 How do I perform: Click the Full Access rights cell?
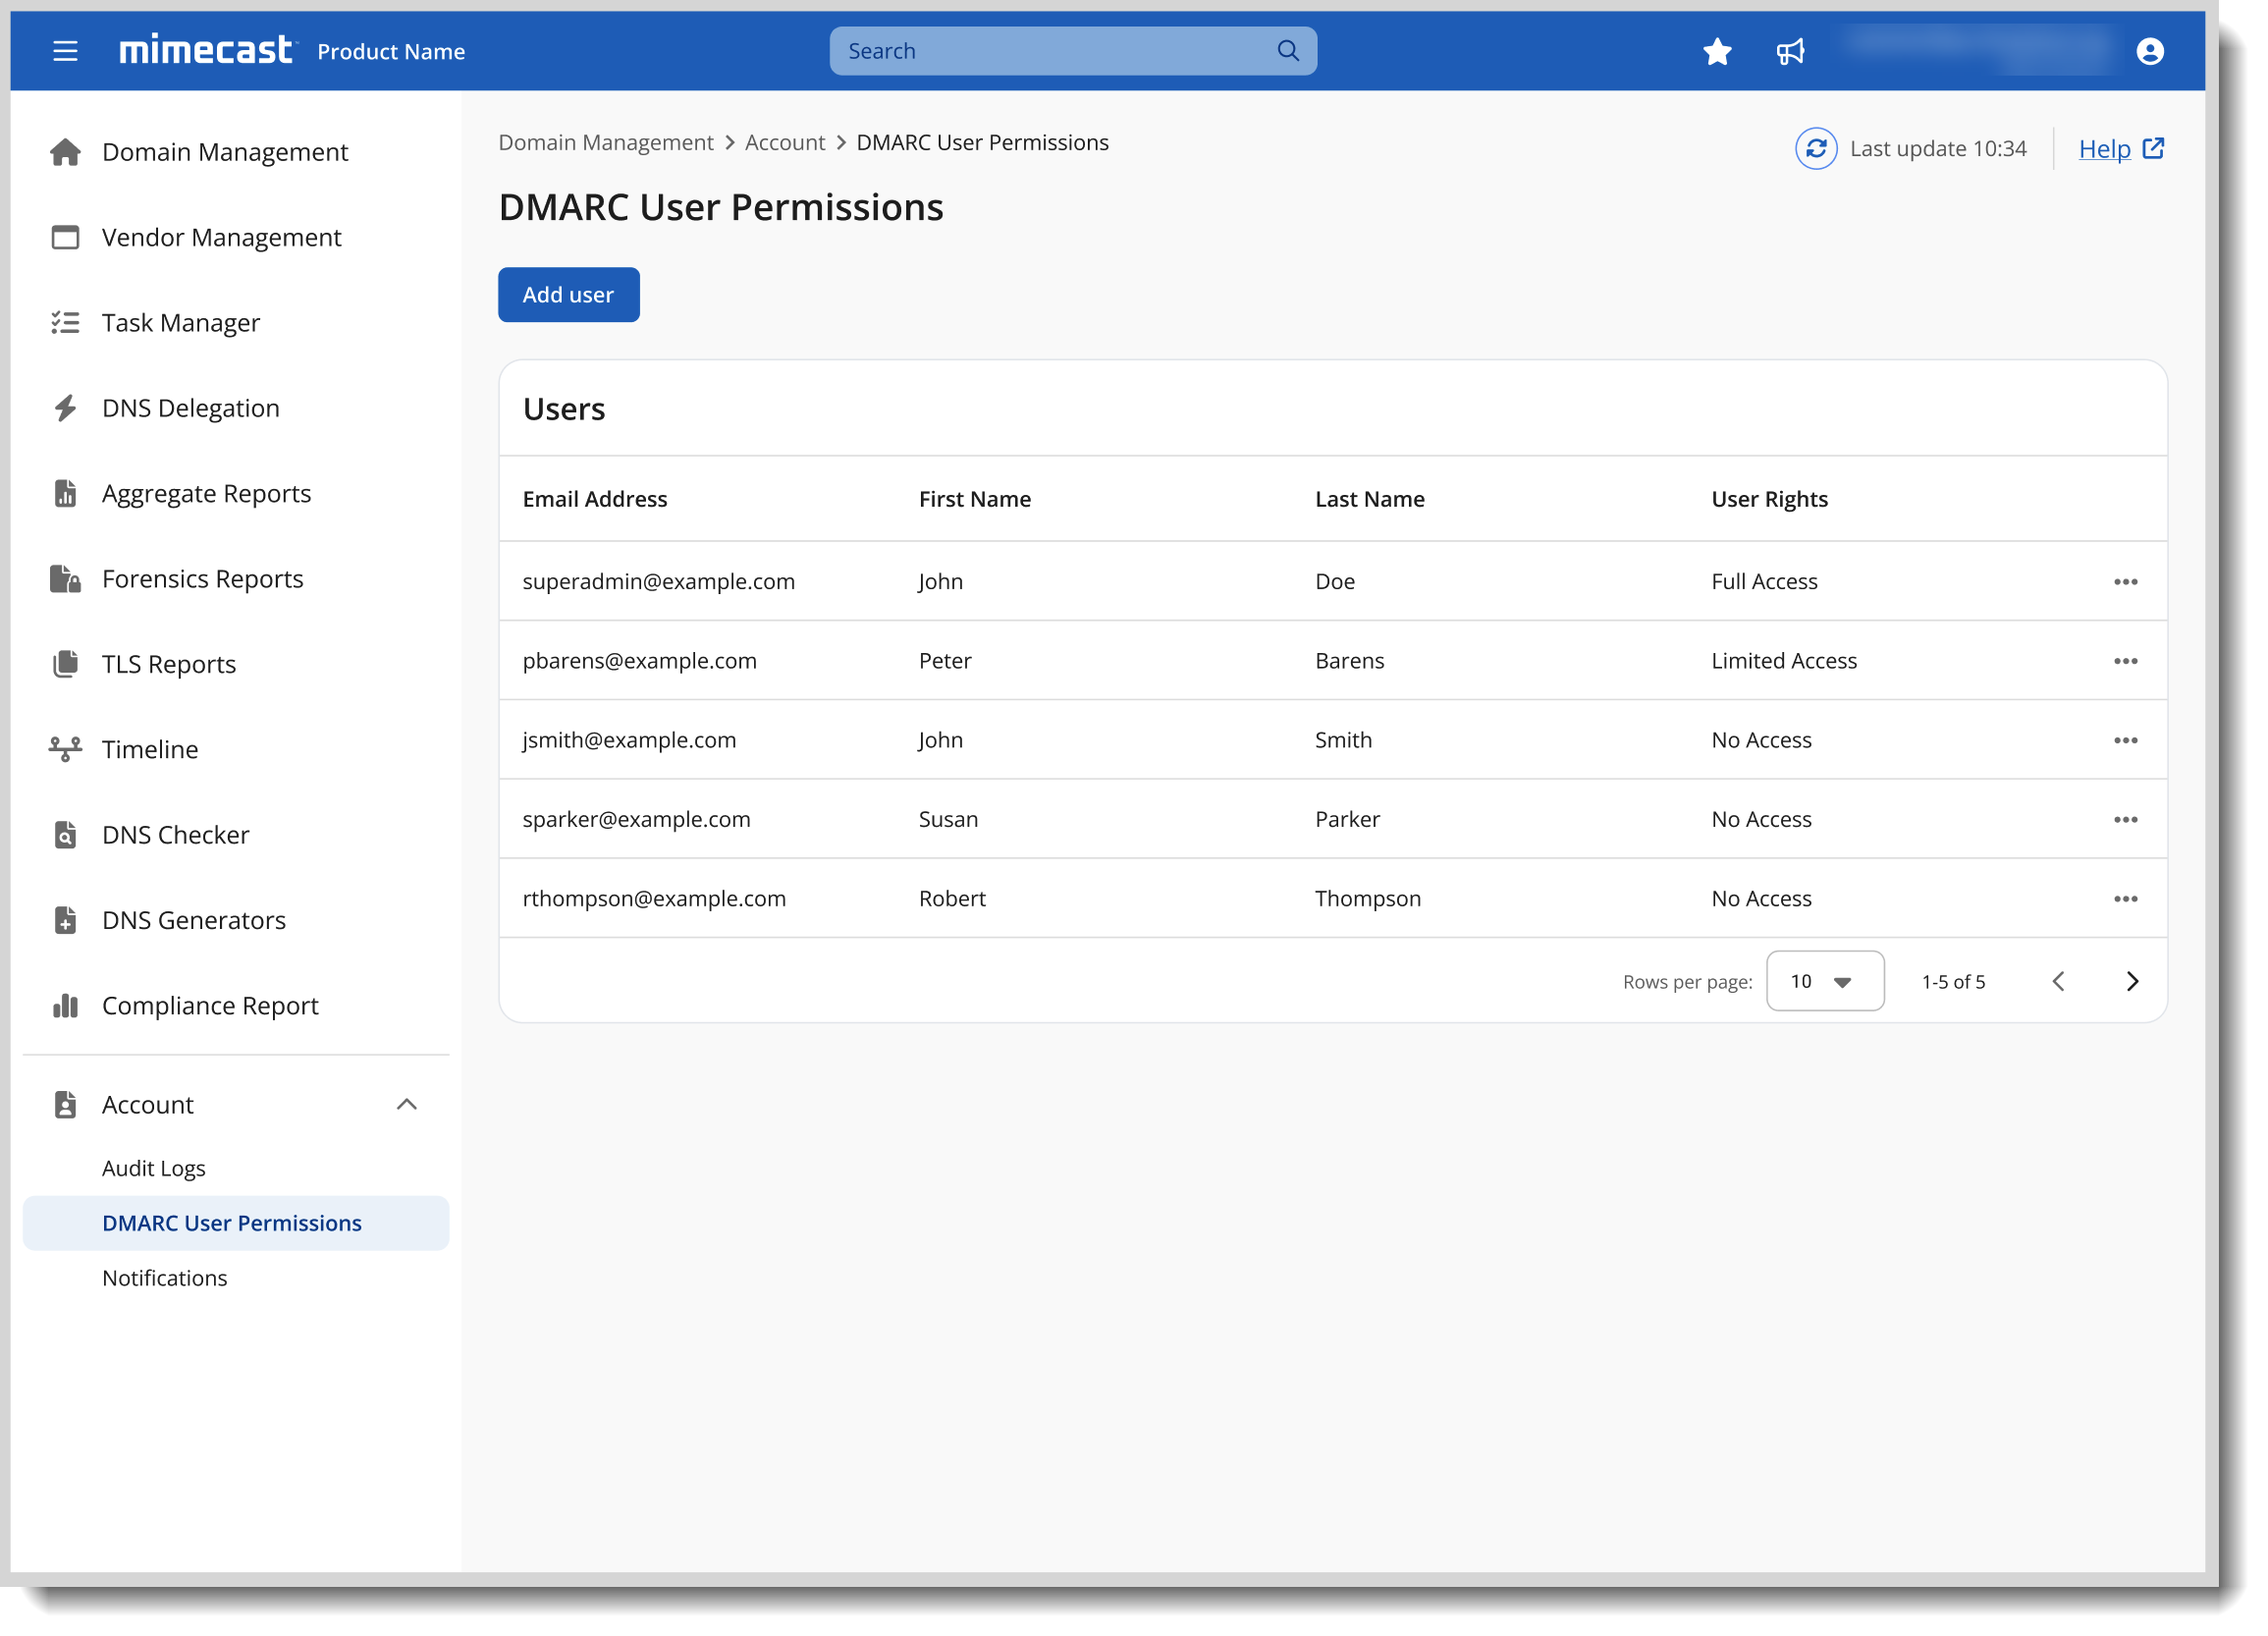tap(1764, 582)
